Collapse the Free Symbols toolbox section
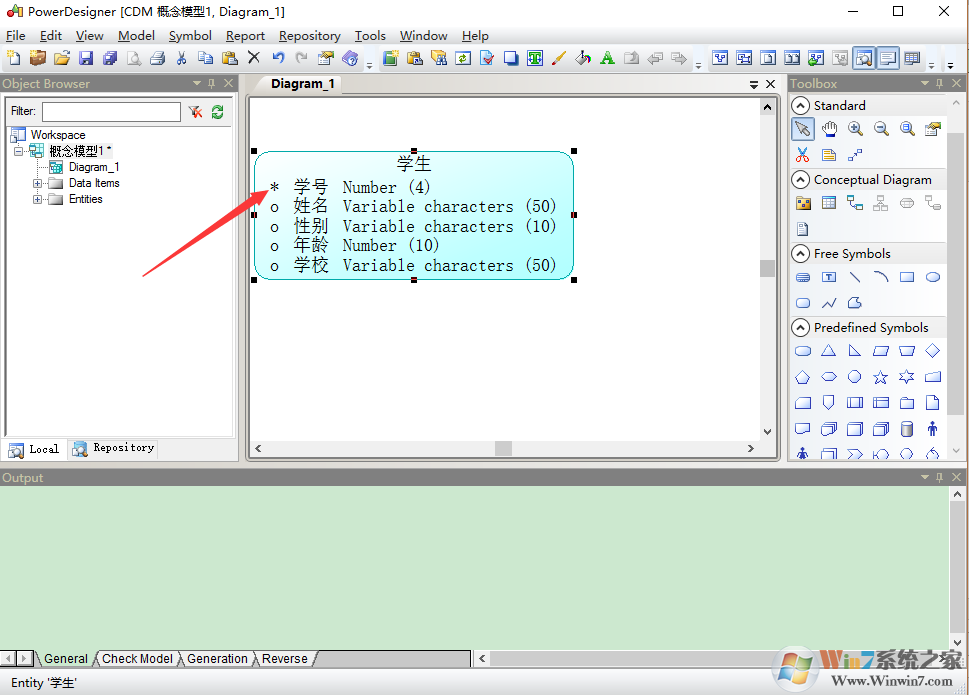The height and width of the screenshot is (695, 969). 800,254
